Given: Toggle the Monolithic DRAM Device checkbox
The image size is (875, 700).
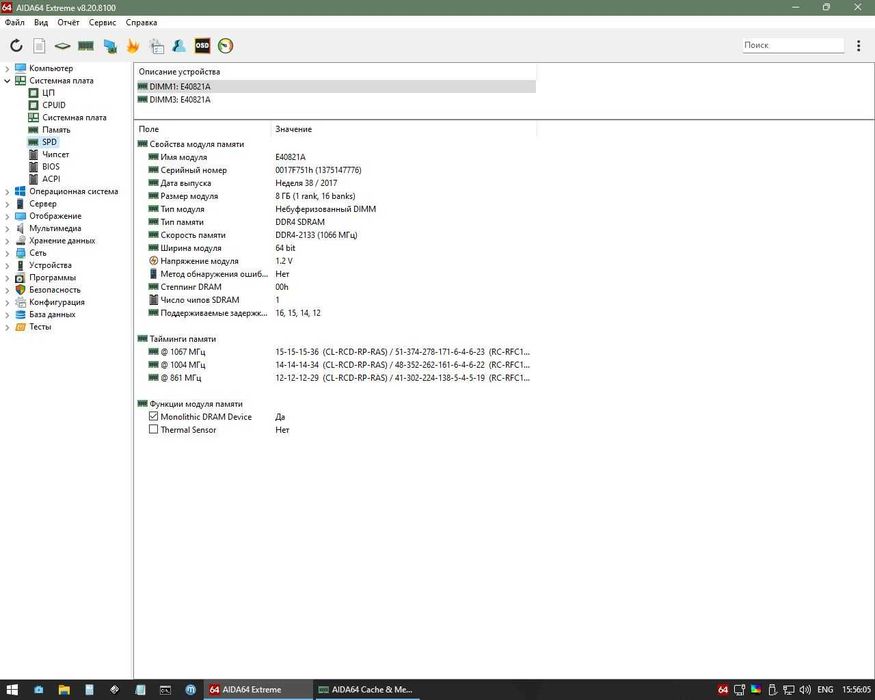Looking at the screenshot, I should (153, 417).
